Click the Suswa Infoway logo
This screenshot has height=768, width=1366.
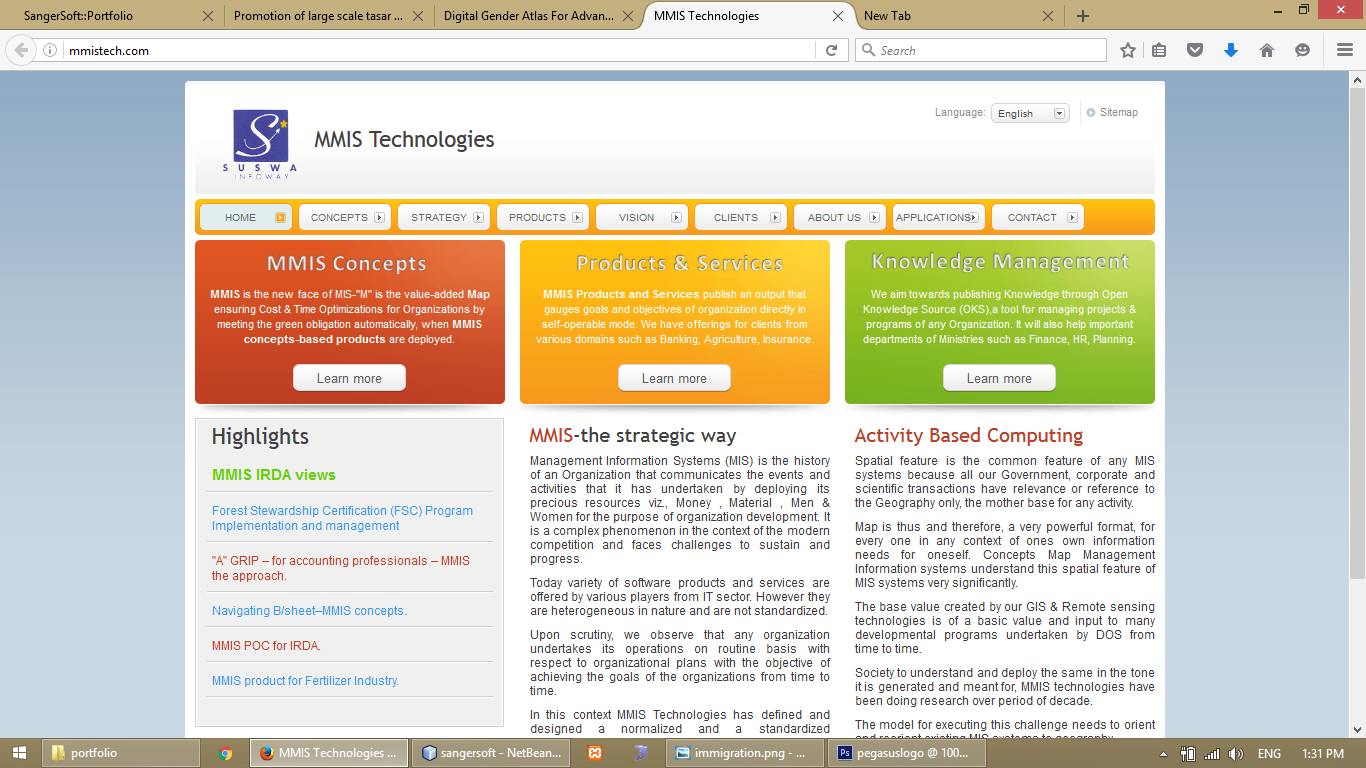260,144
